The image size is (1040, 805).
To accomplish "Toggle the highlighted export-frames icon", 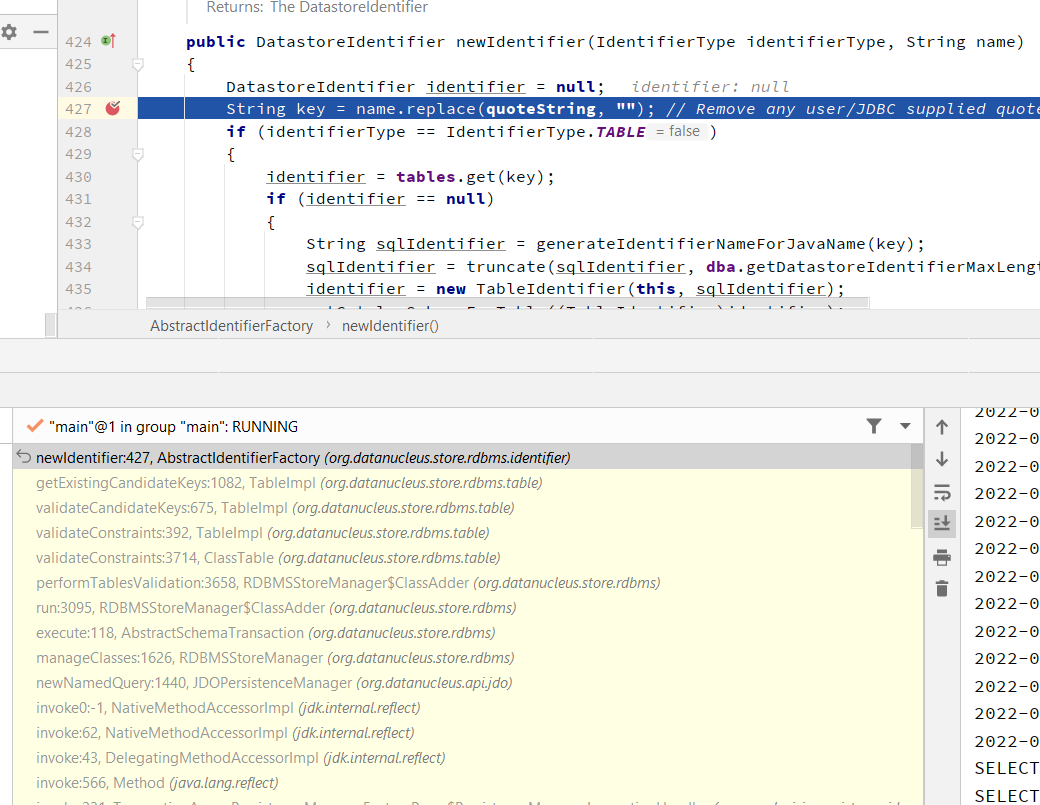I will [x=941, y=522].
